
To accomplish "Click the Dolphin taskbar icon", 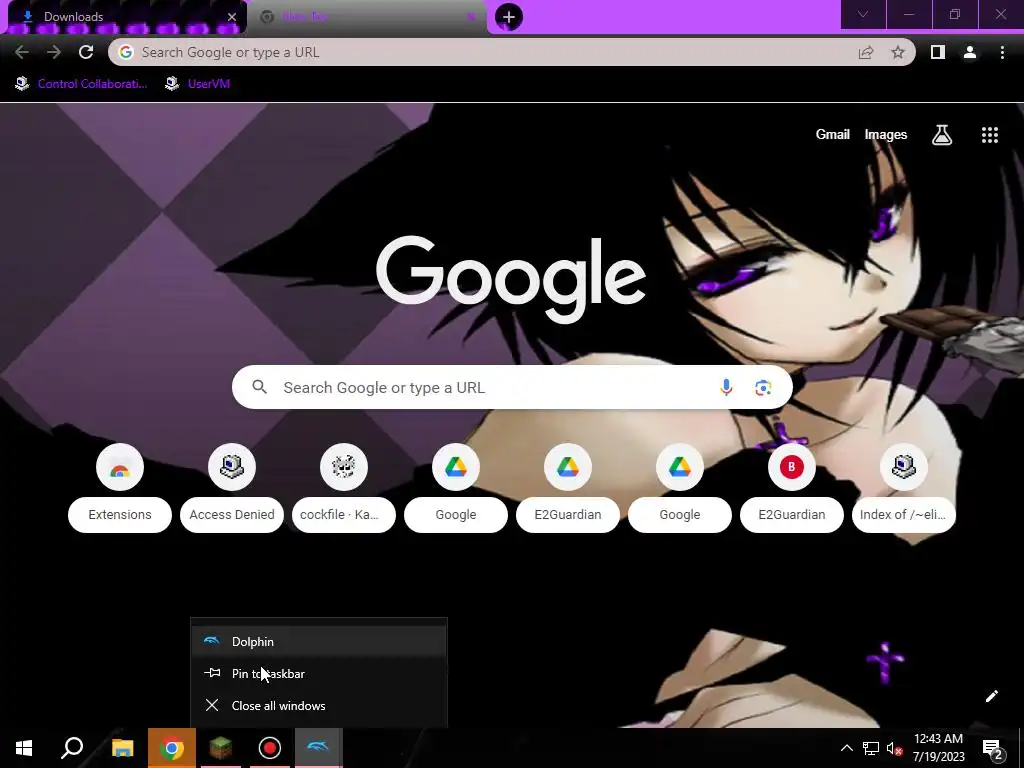I will [x=319, y=748].
